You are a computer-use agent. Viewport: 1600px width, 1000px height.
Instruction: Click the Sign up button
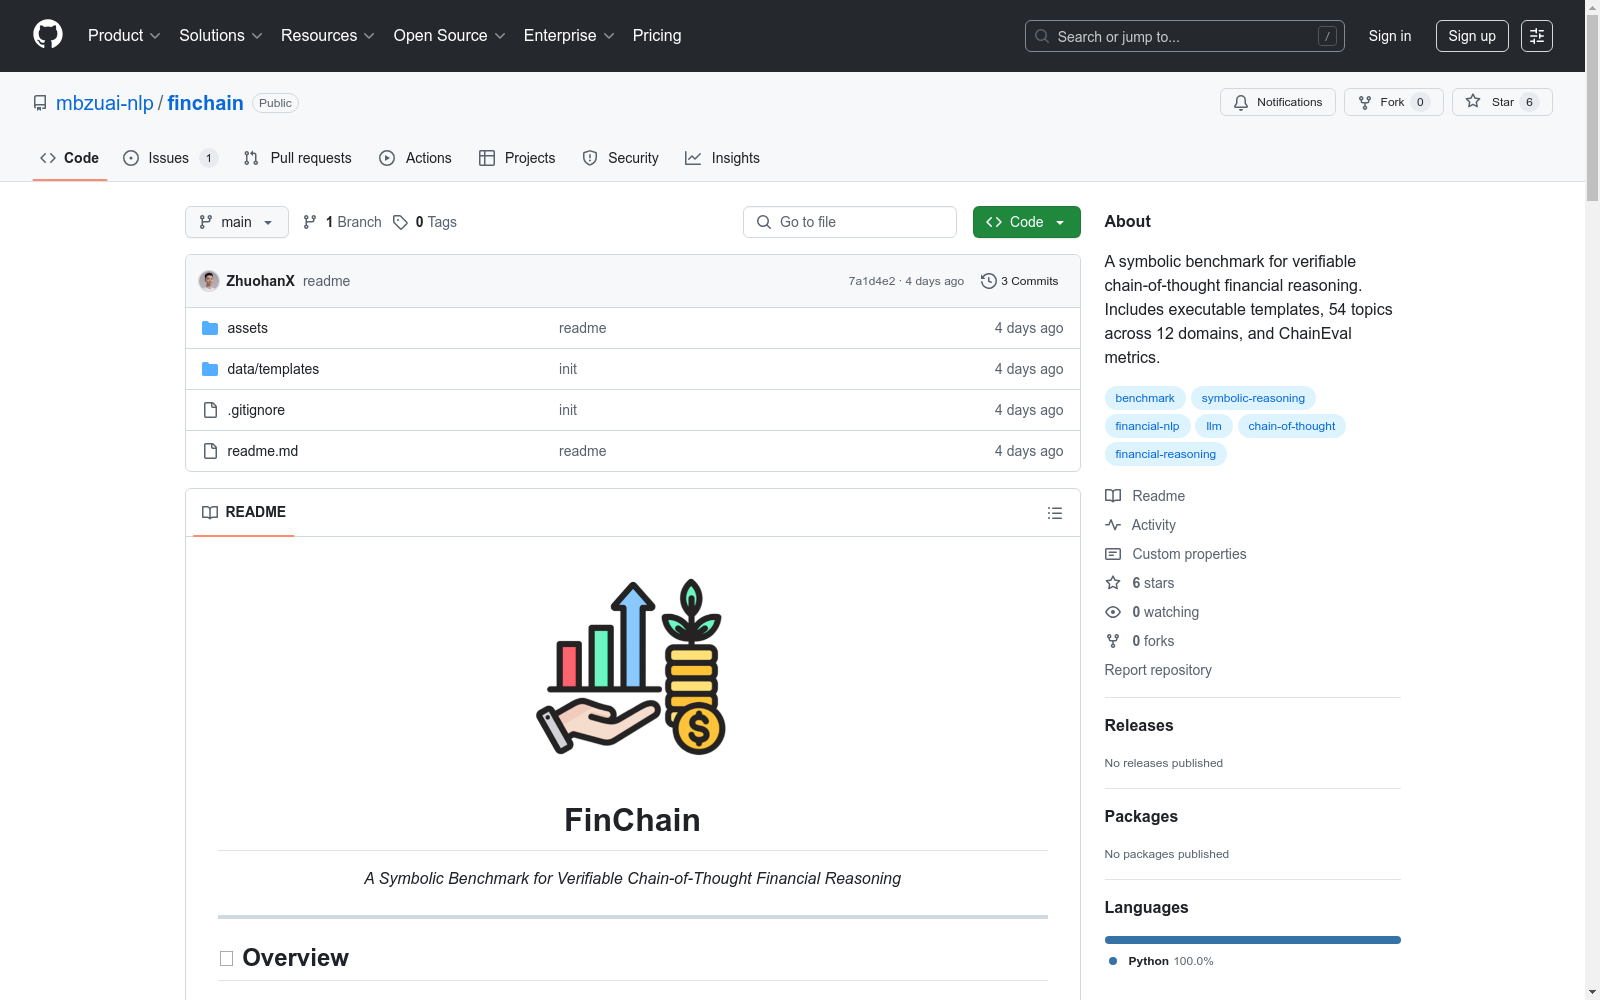[x=1472, y=36]
